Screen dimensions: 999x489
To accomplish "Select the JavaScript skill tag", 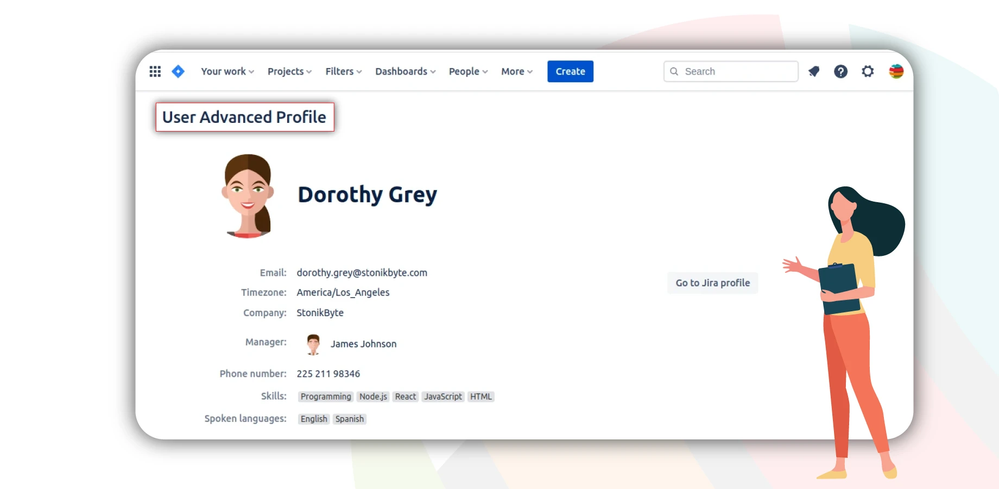I will tap(443, 397).
